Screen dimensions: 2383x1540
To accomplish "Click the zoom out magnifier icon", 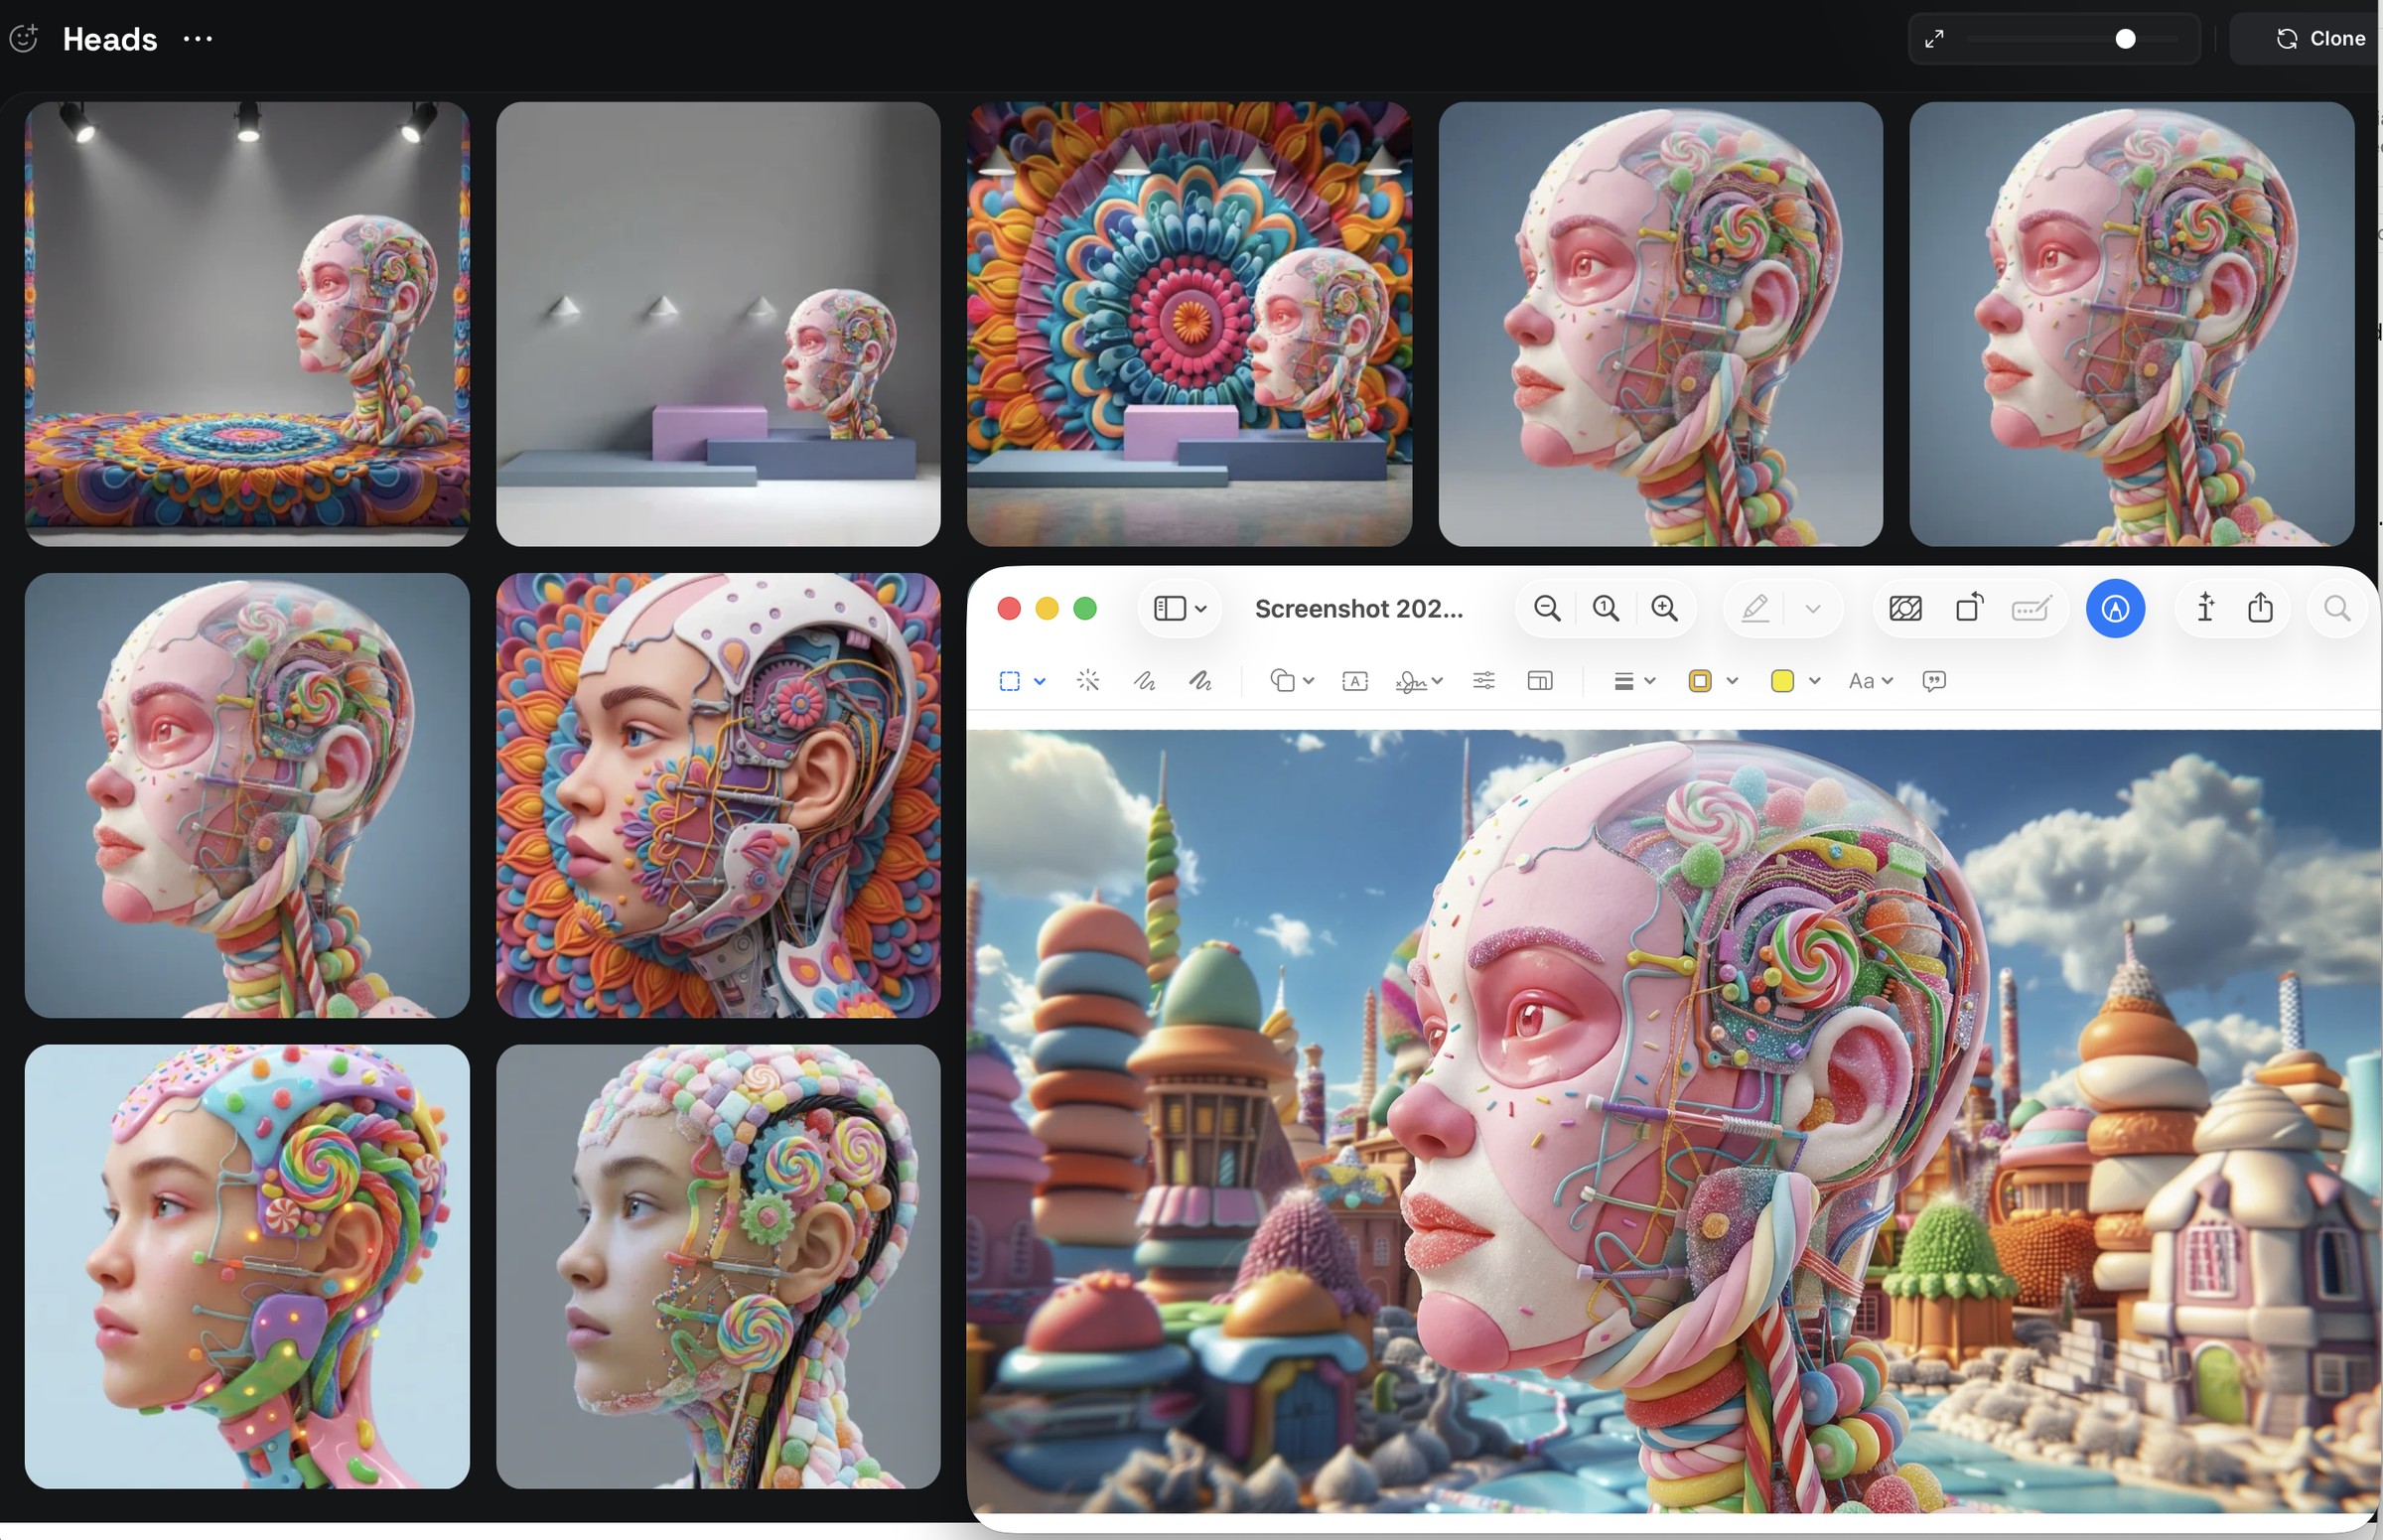I will click(x=1547, y=608).
